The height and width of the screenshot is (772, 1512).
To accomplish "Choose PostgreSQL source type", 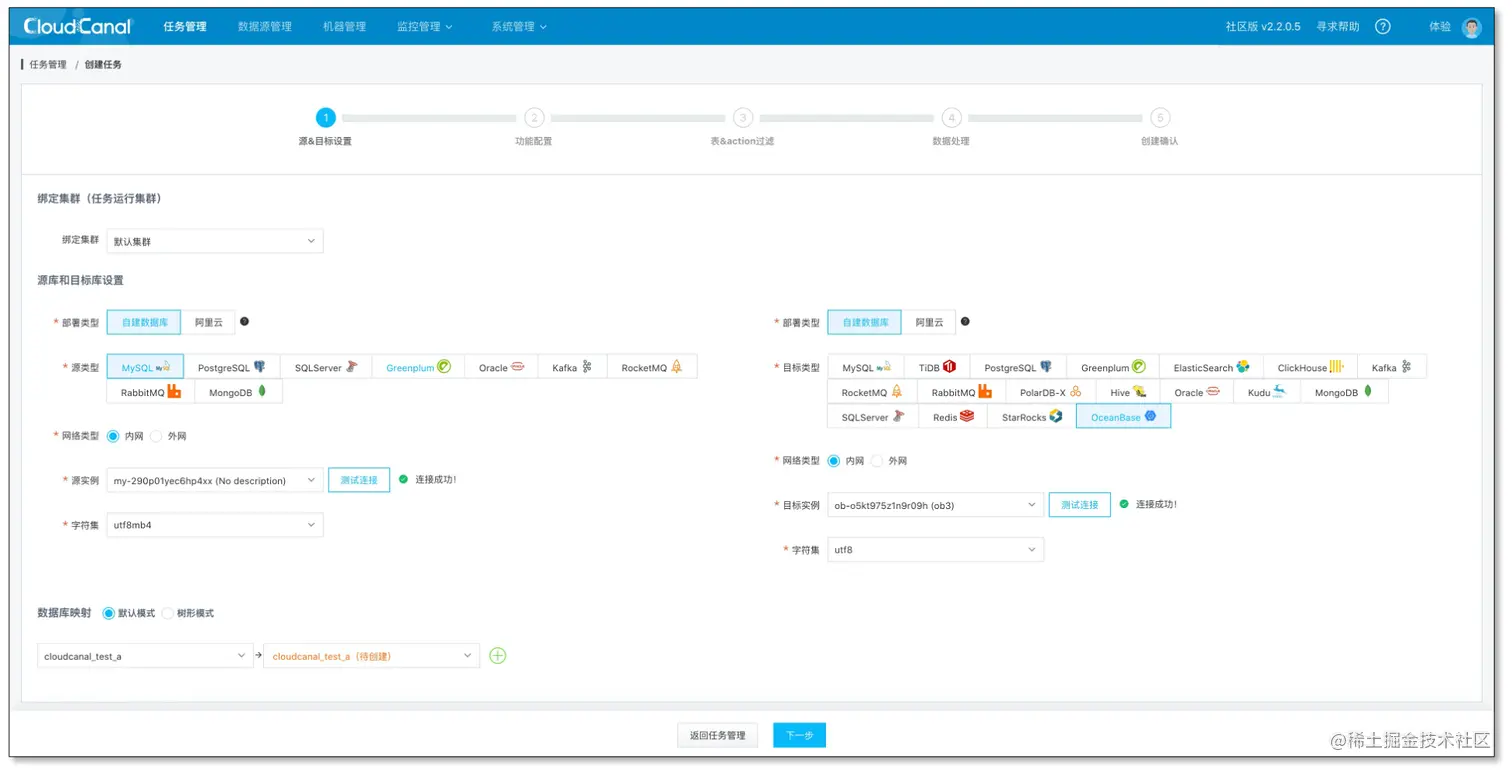I will point(232,367).
